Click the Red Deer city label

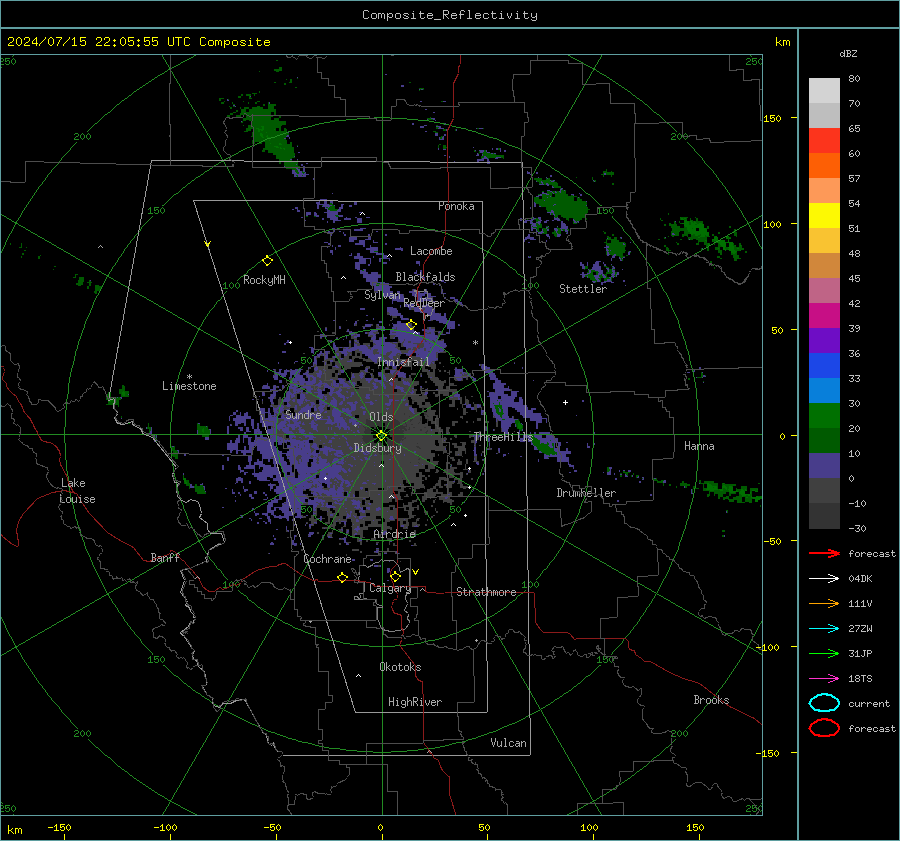point(424,303)
